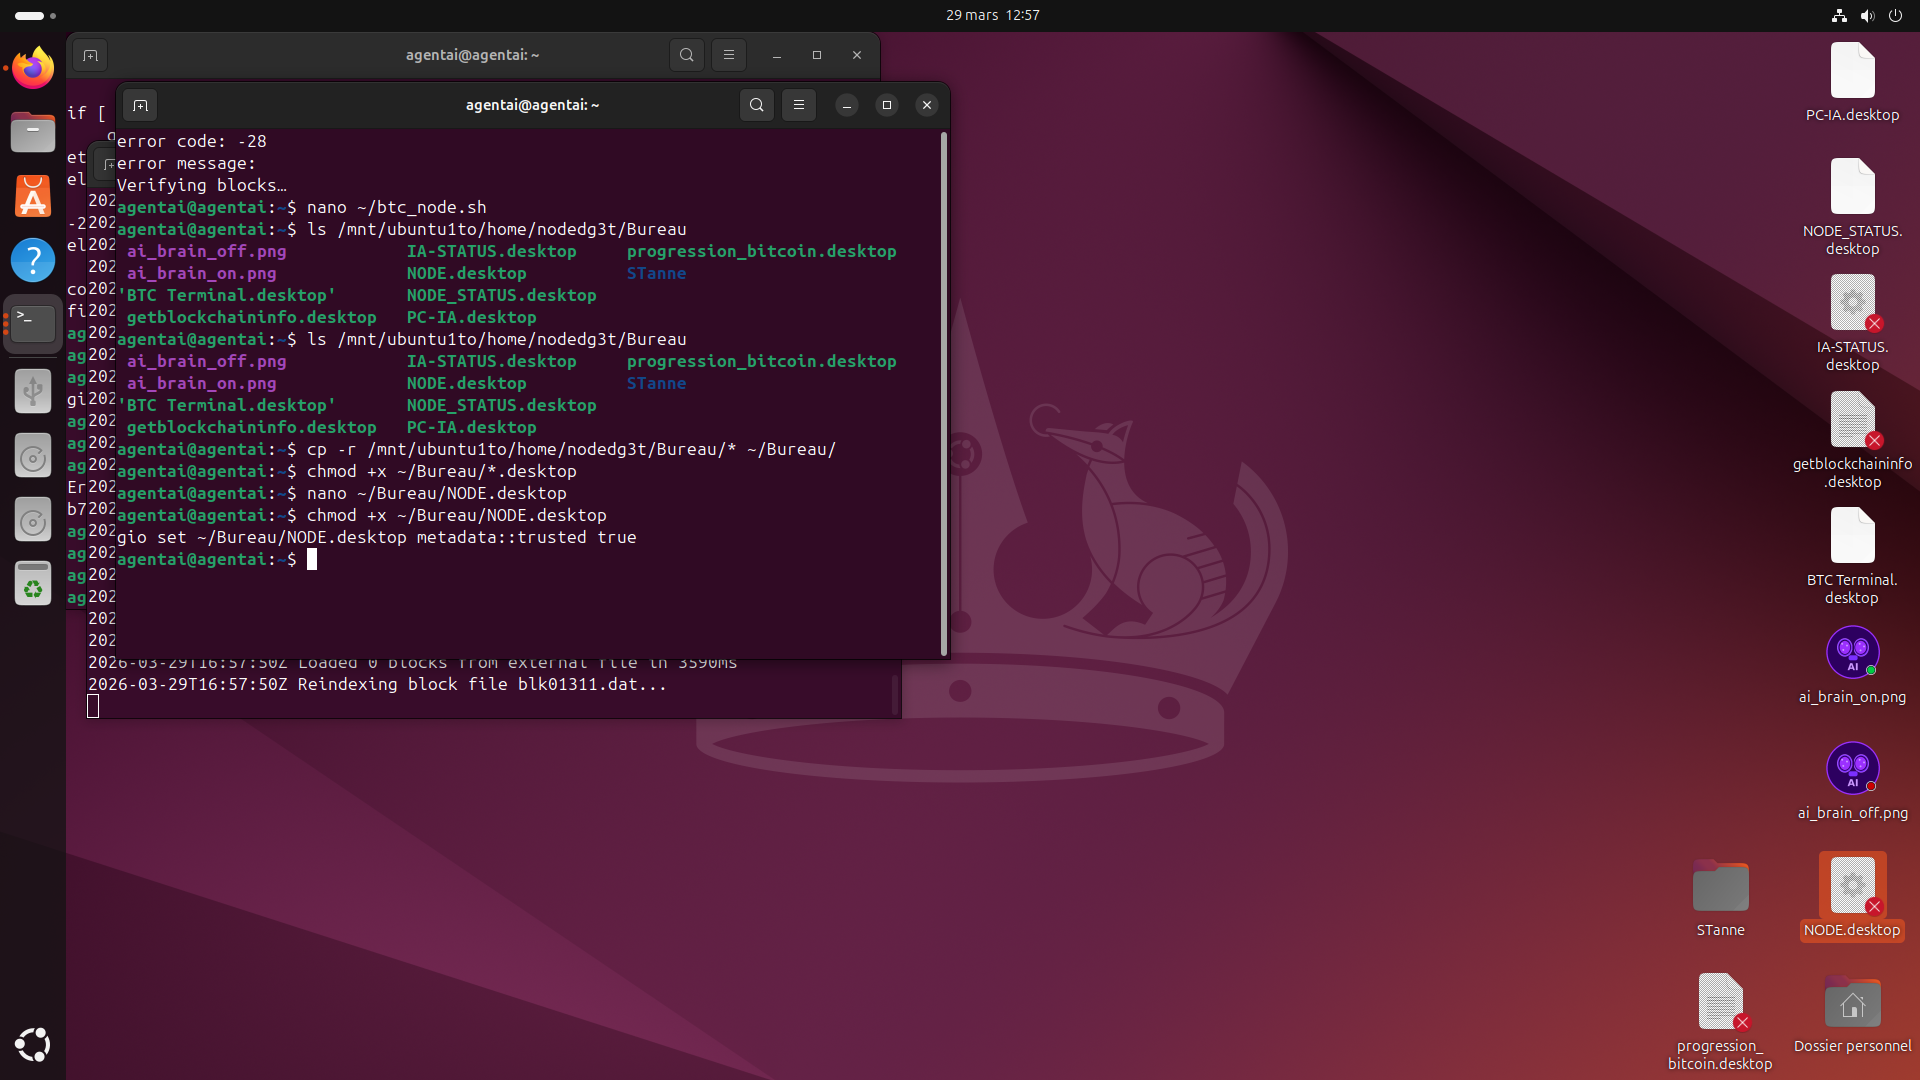The image size is (1920, 1080).
Task: Open Help icon in dock
Action: click(x=33, y=260)
